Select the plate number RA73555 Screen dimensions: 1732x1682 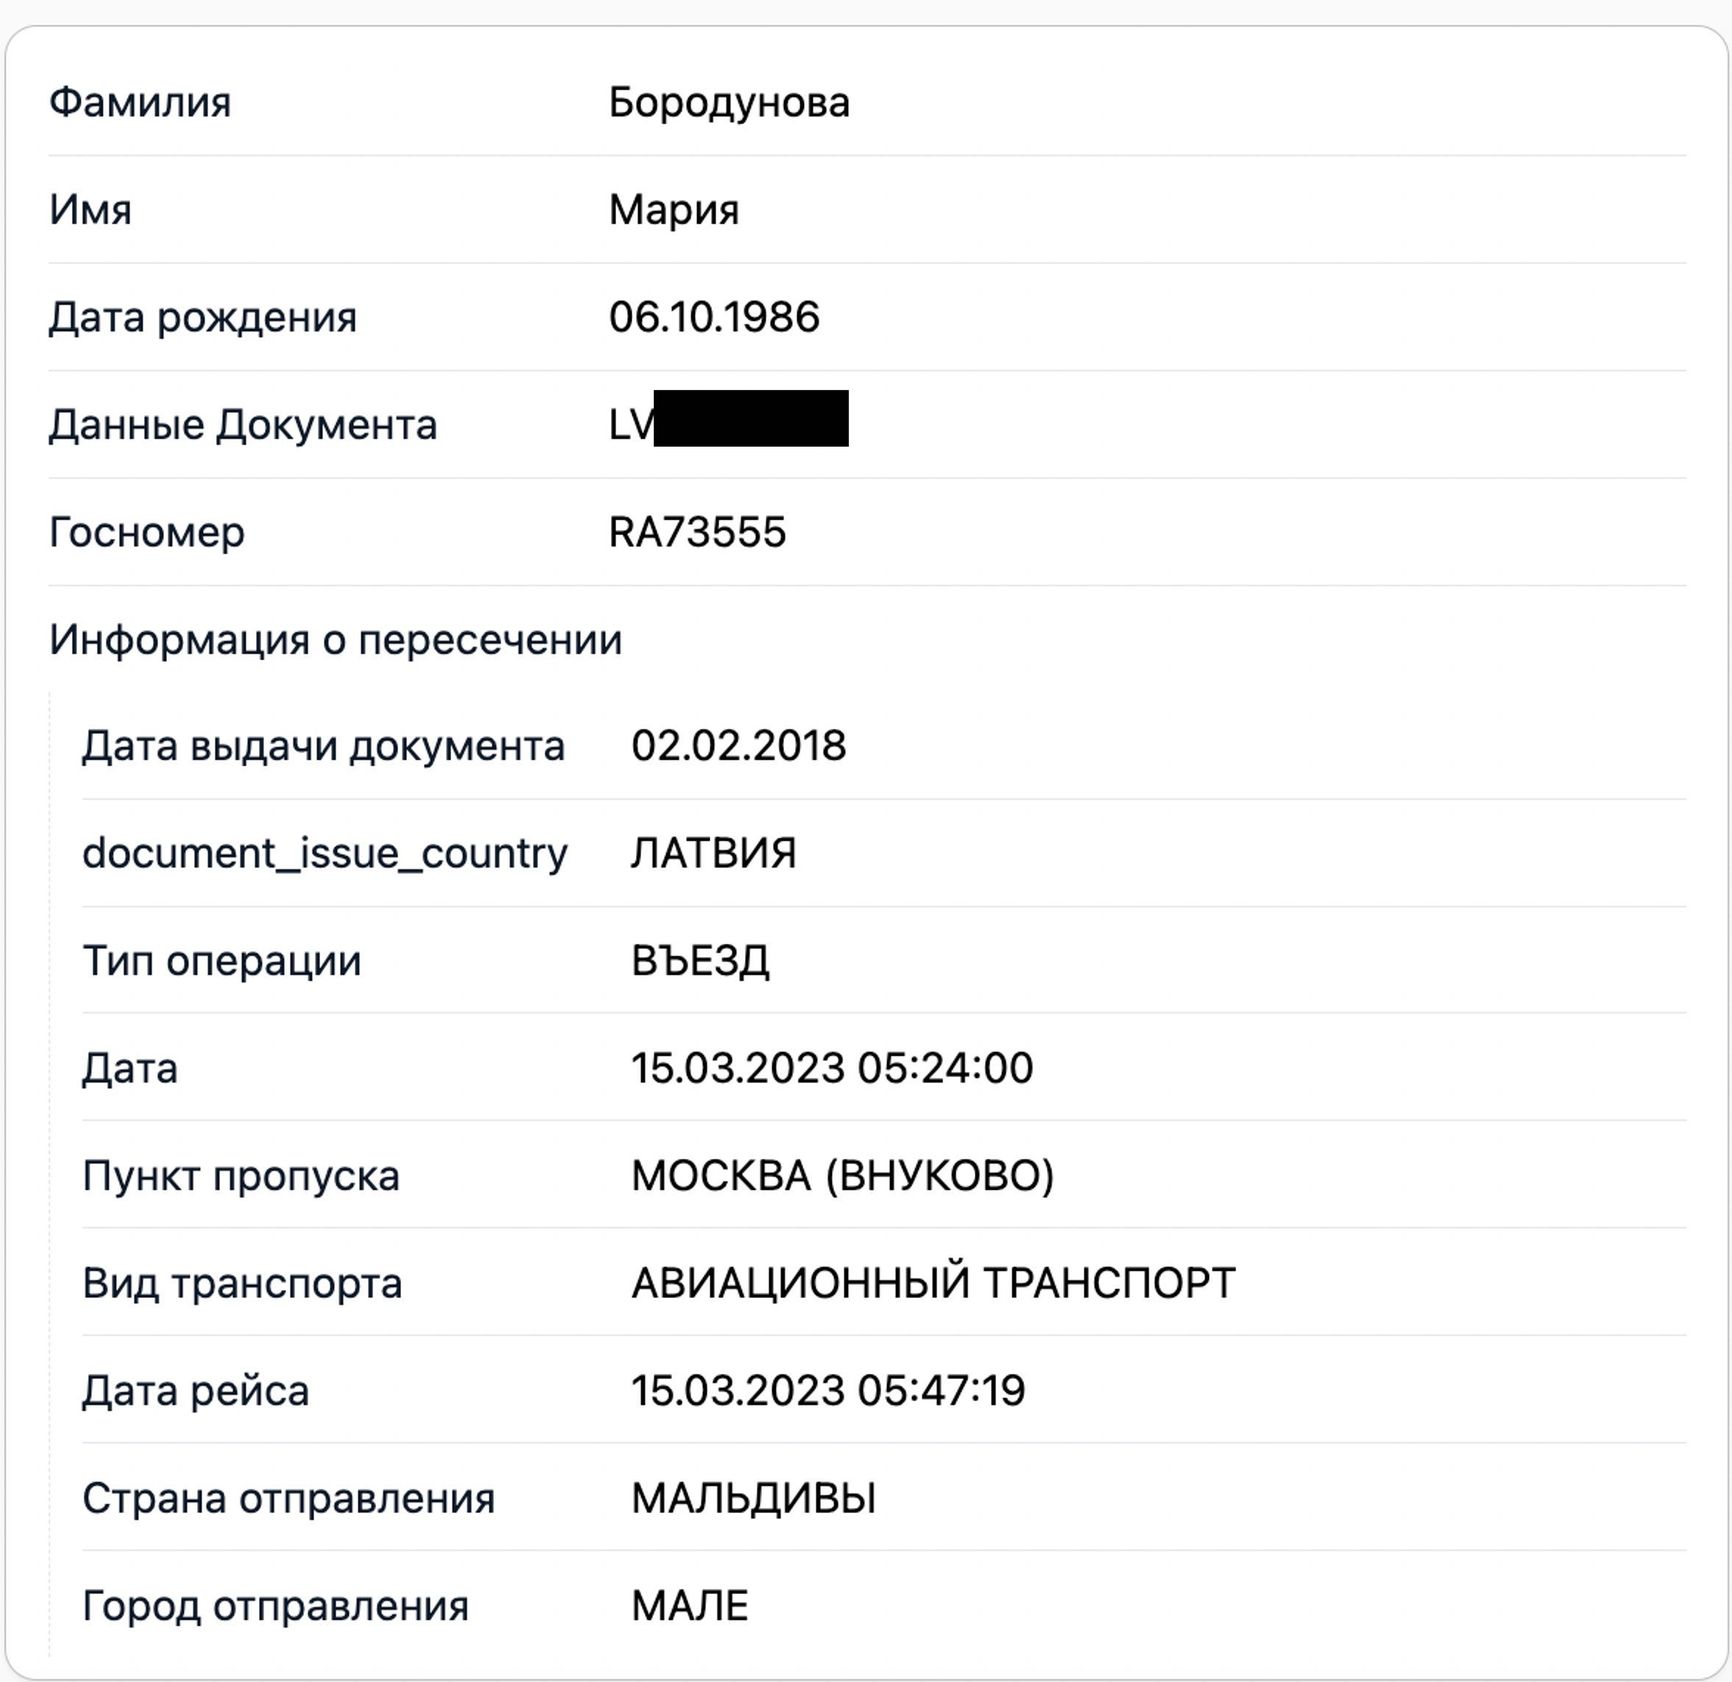[x=697, y=532]
